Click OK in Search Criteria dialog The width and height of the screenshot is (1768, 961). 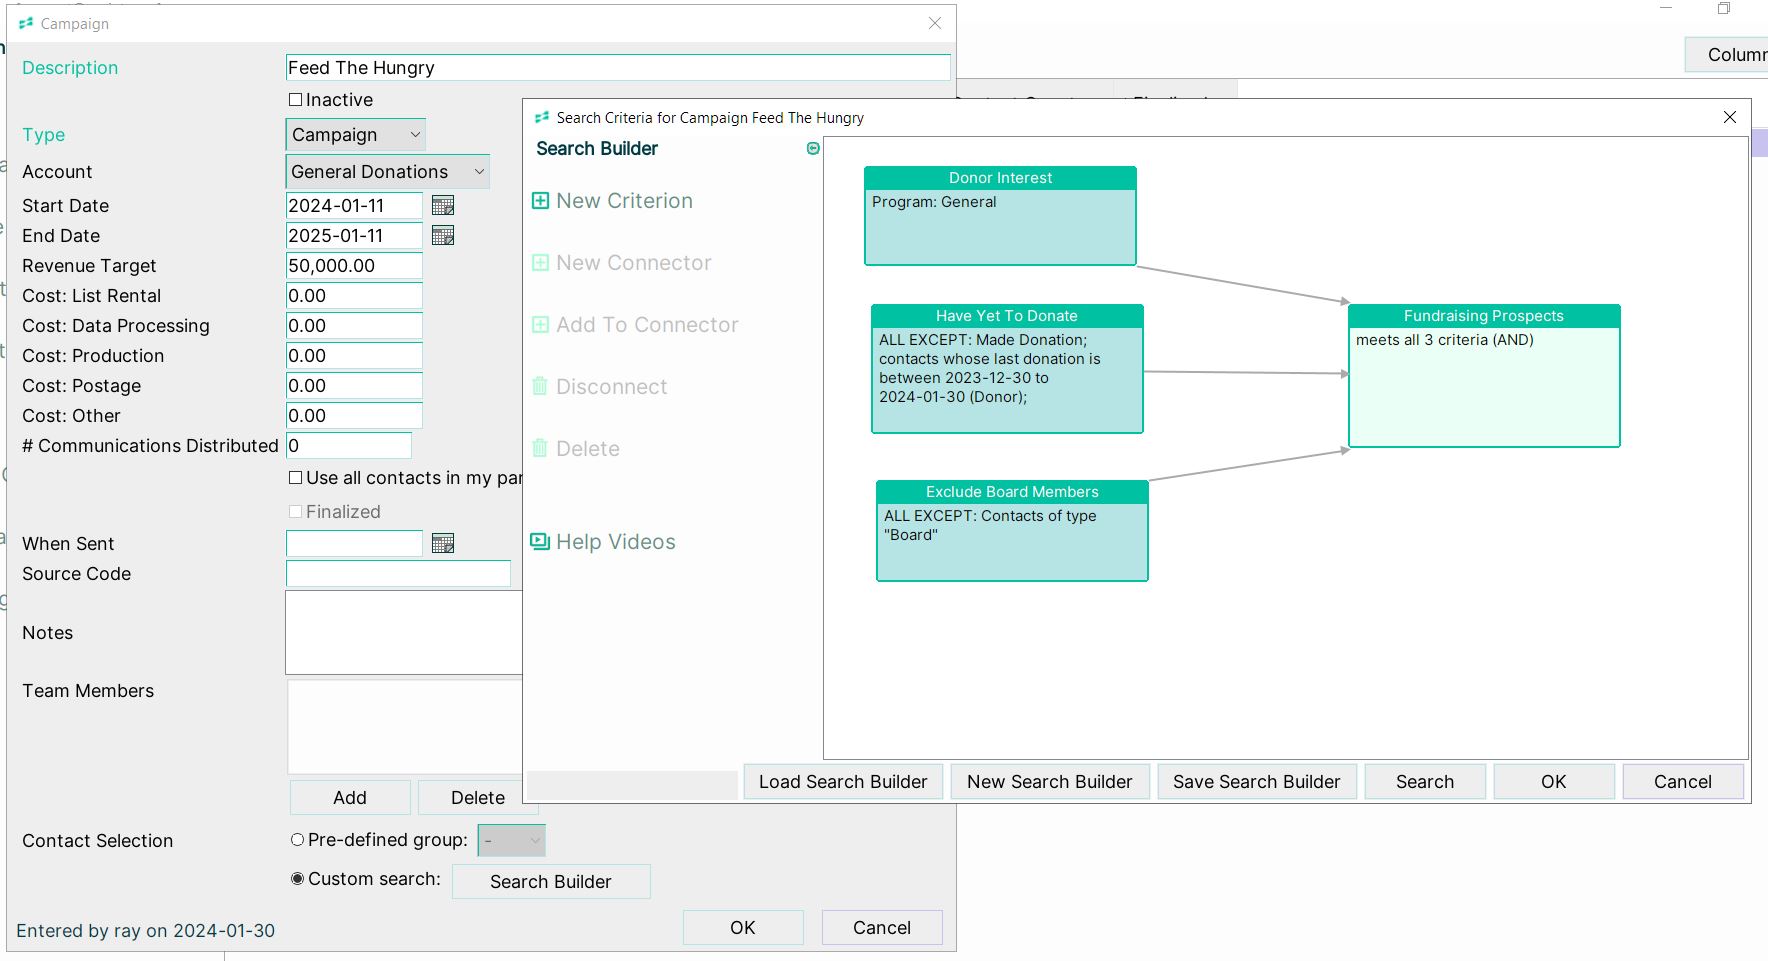(x=1554, y=782)
